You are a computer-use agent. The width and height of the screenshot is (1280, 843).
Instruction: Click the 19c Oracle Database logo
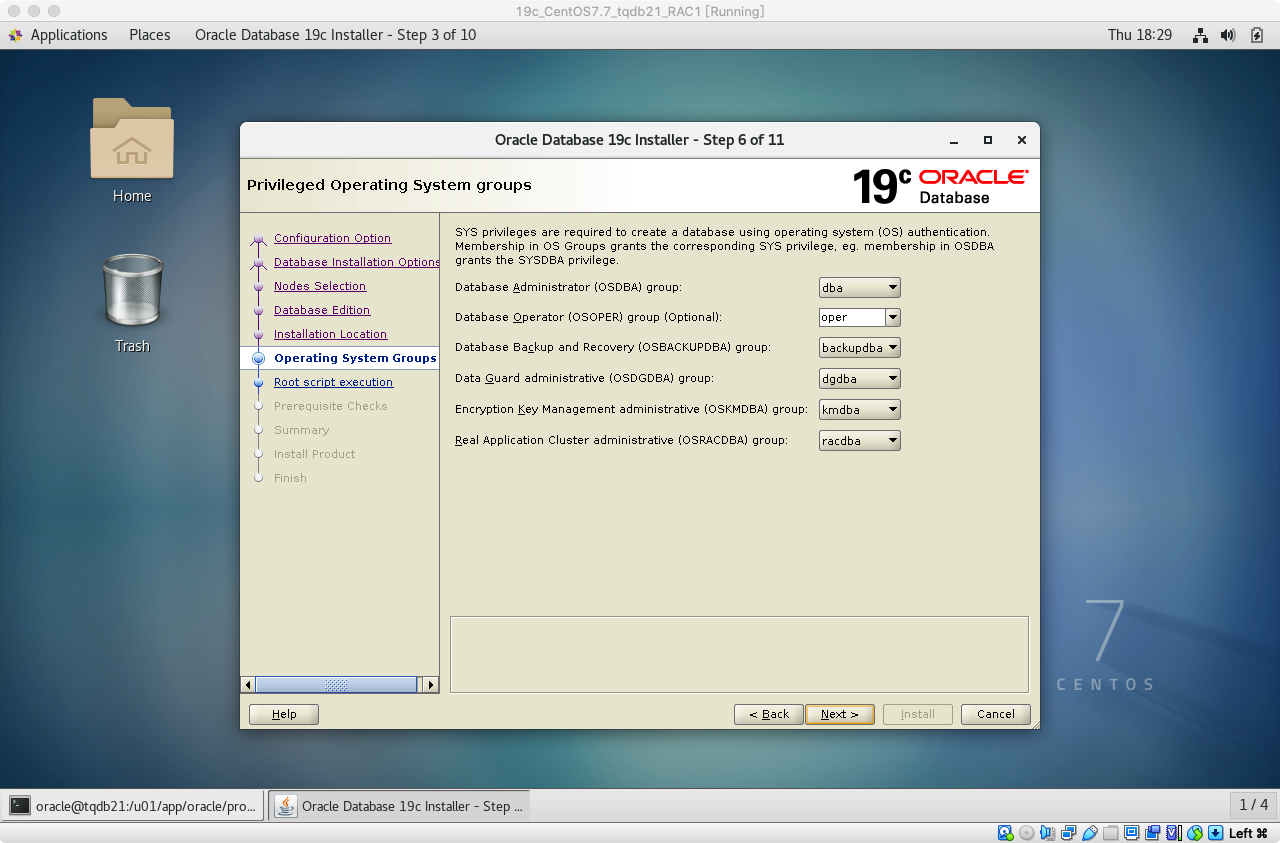[x=940, y=186]
